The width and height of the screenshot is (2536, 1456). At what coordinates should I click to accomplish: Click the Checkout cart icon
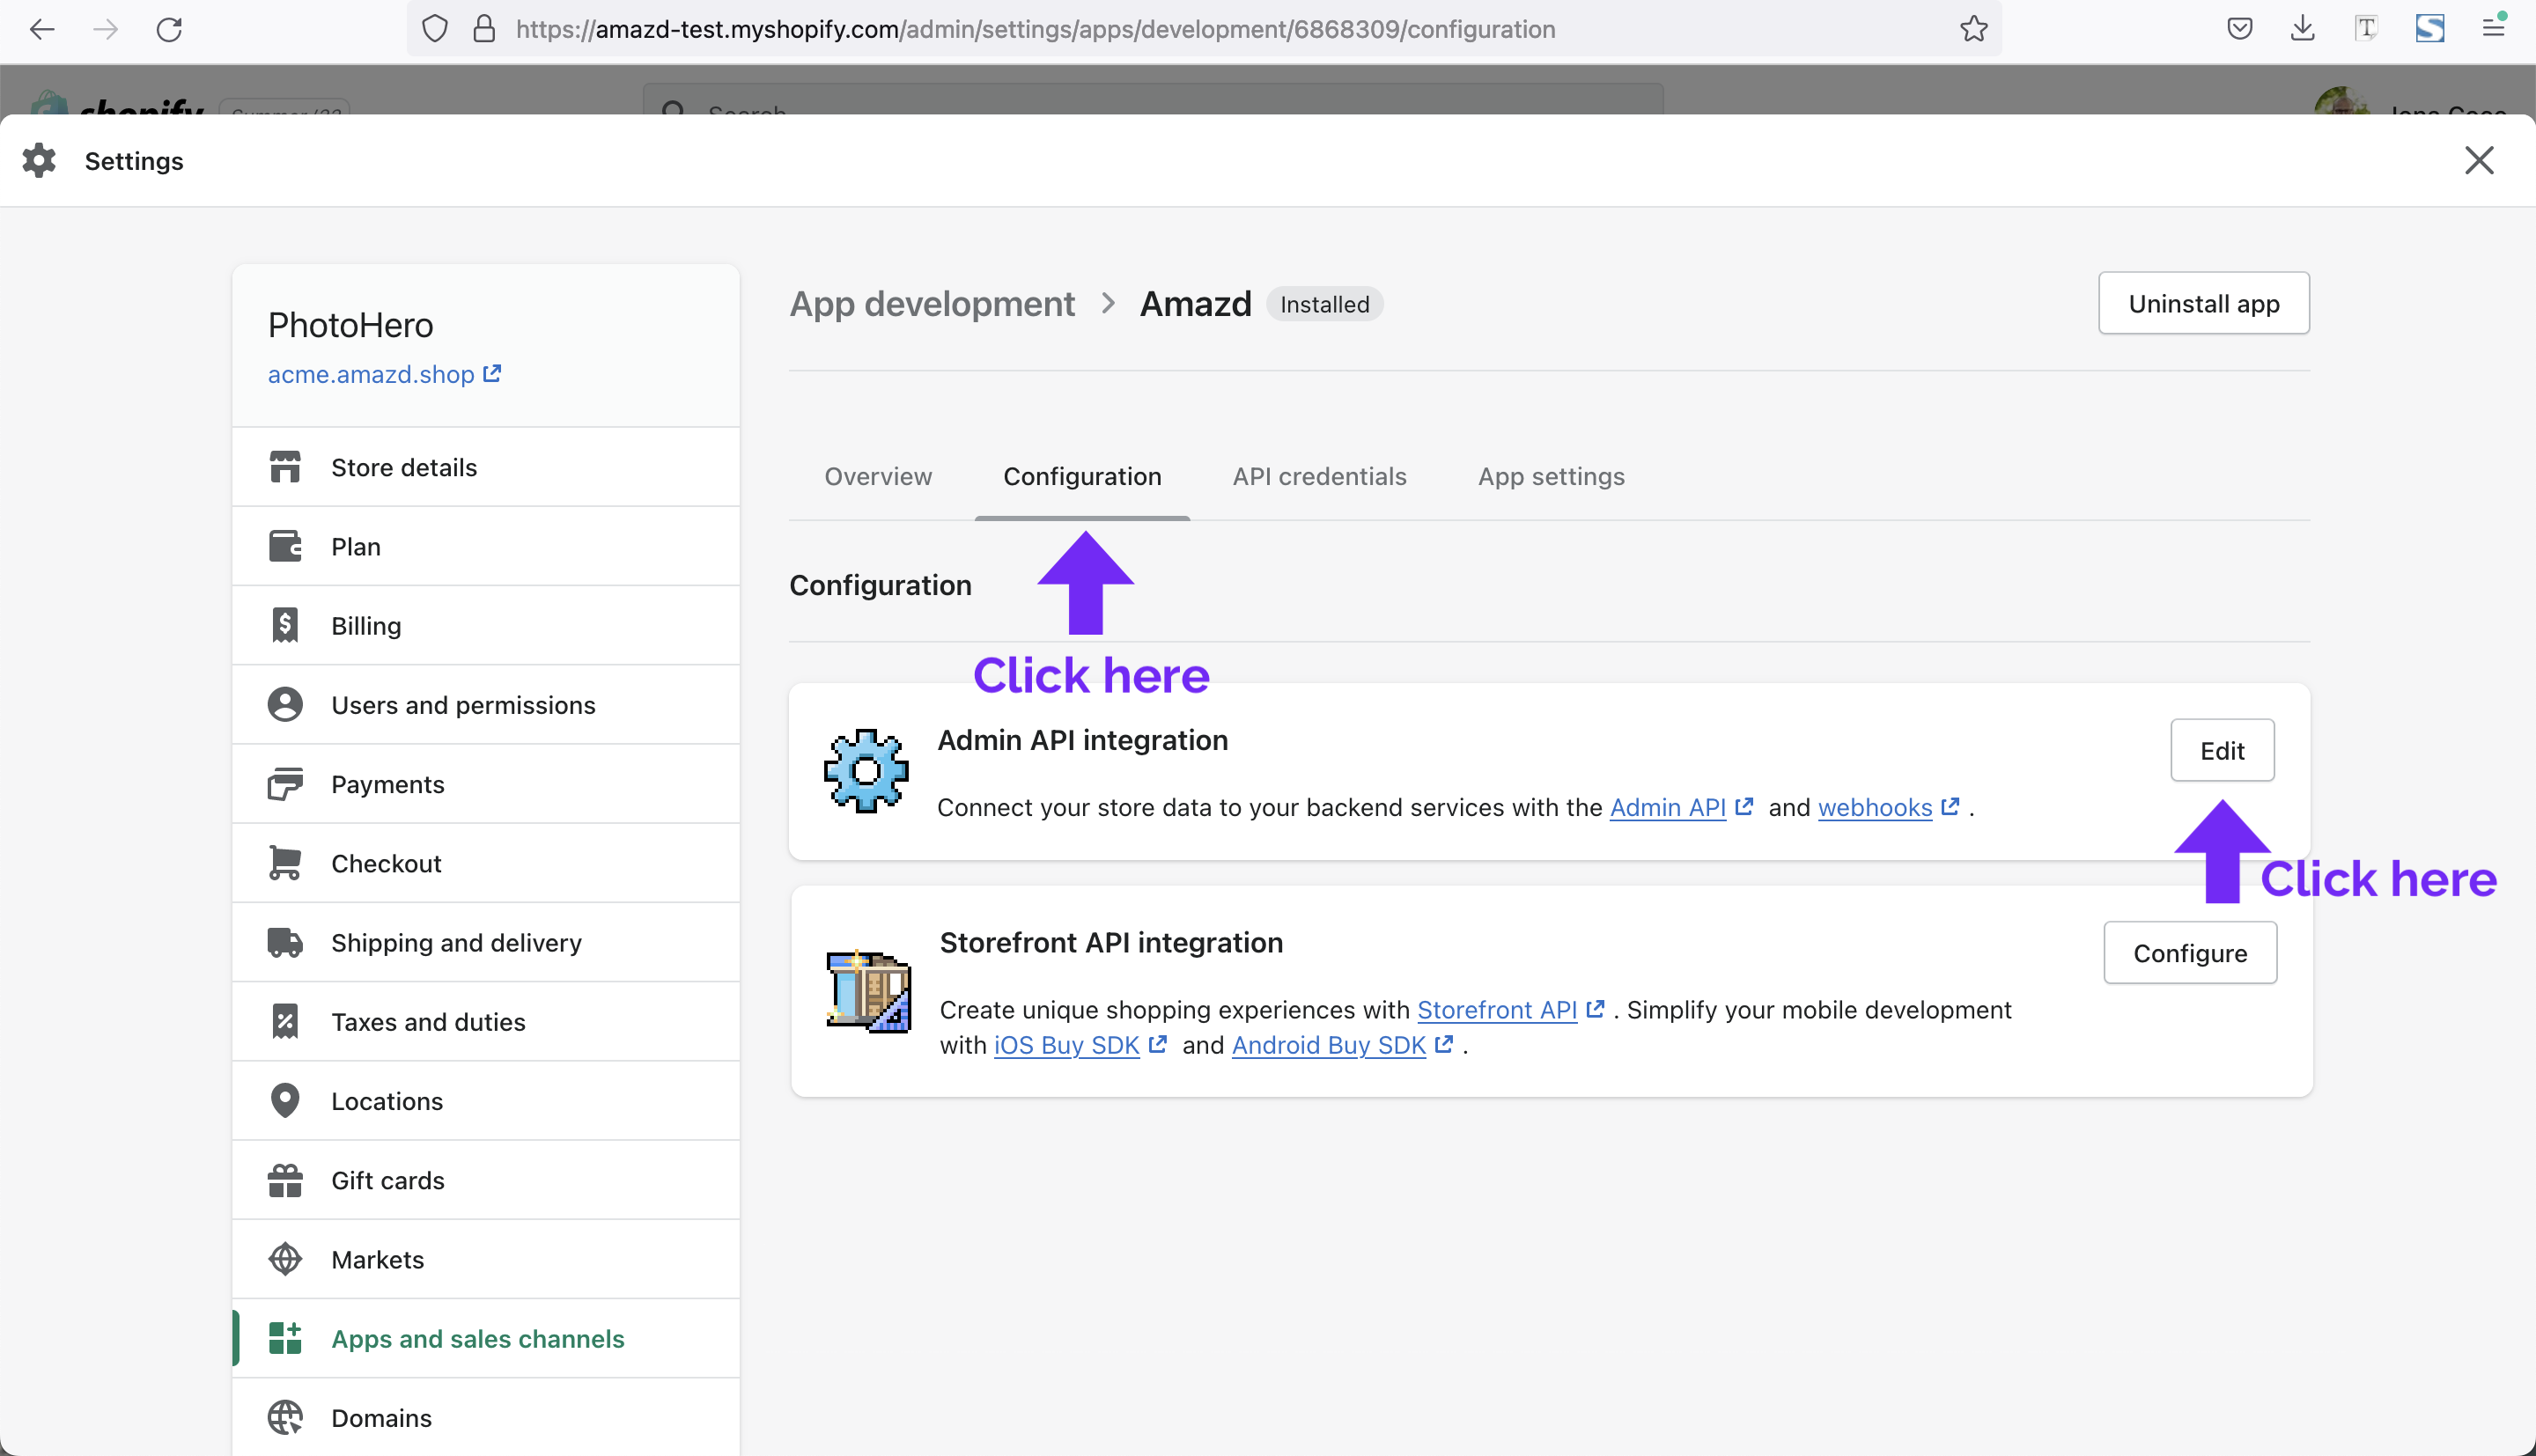click(285, 863)
